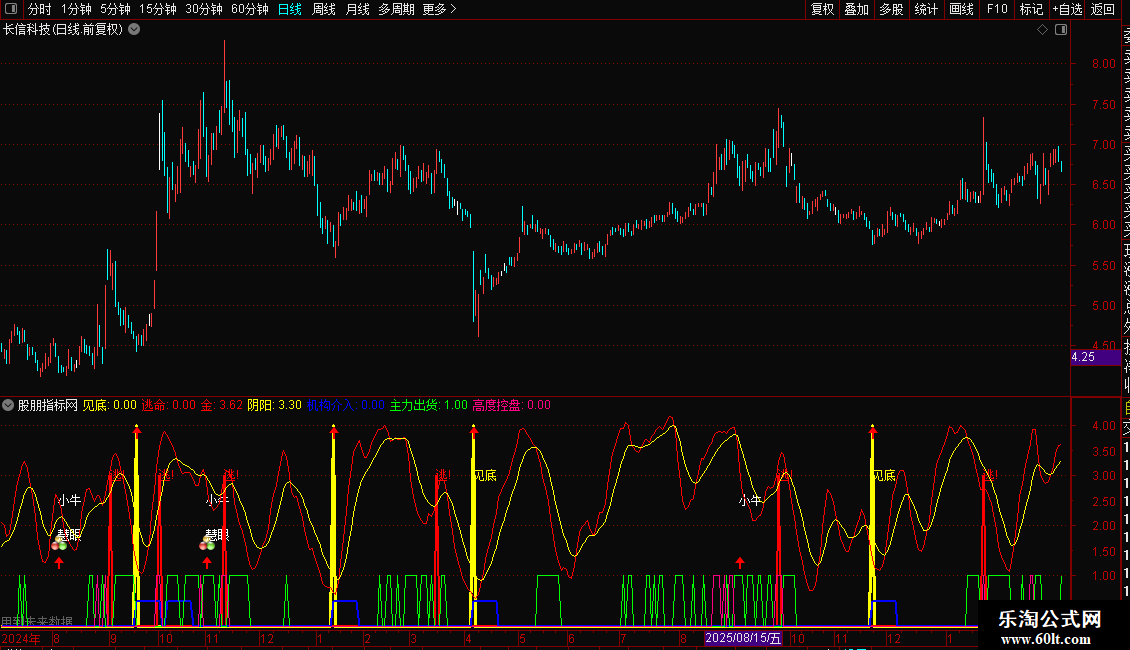Toggle the left sidebar panel icon
The height and width of the screenshot is (650, 1130).
[11, 9]
